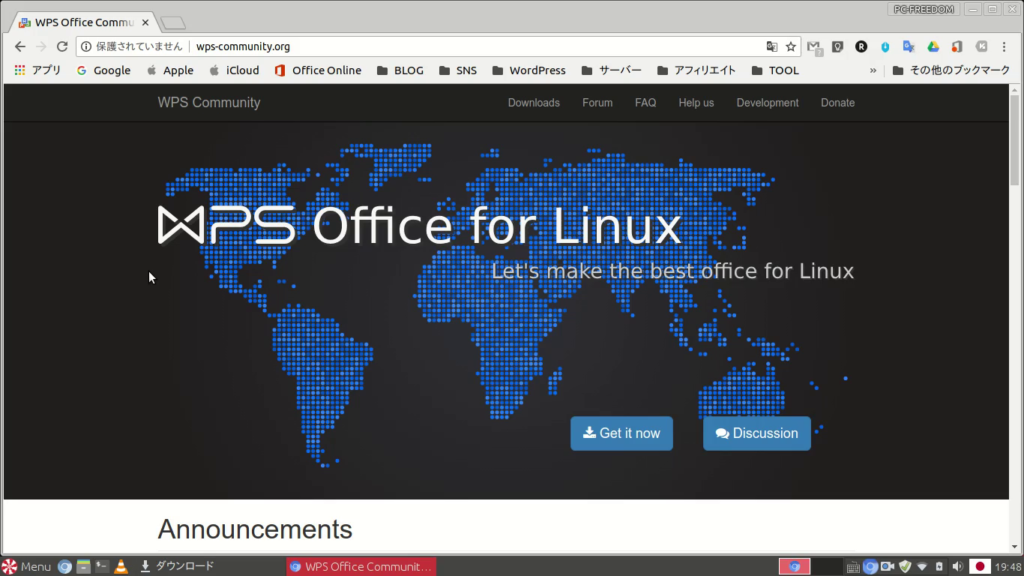Open the Discussion link

pyautogui.click(x=756, y=433)
